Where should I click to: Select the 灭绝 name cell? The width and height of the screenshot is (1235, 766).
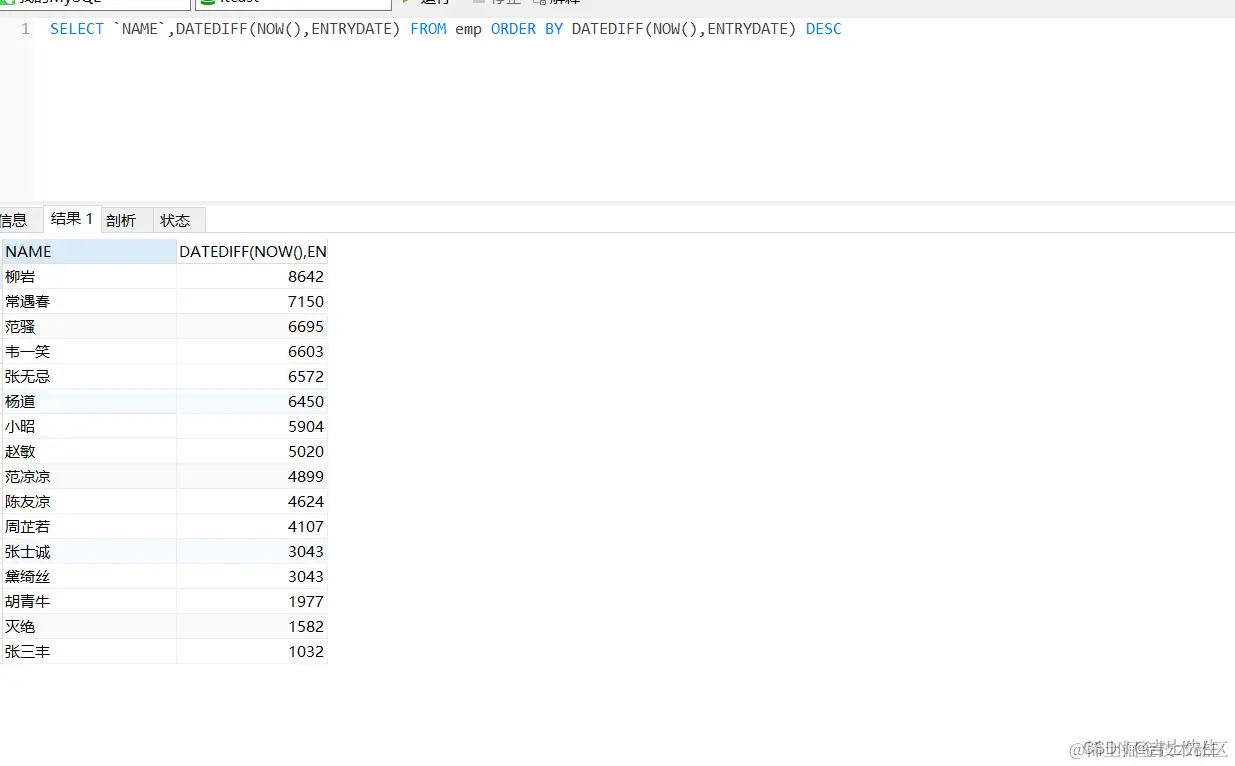point(89,627)
